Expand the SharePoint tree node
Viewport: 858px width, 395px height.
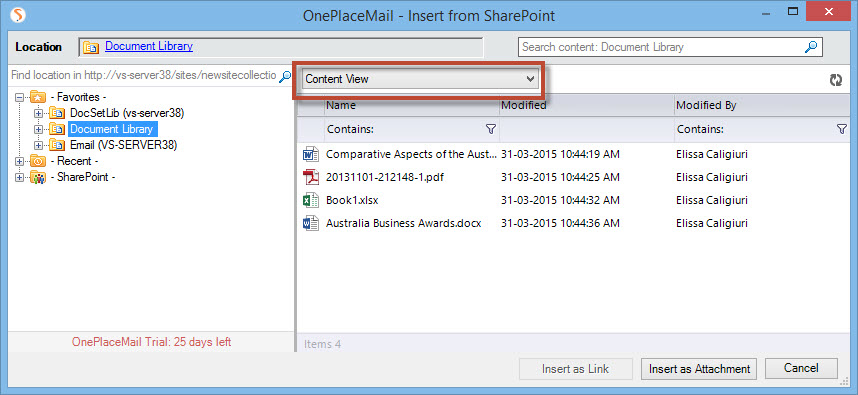tap(20, 177)
